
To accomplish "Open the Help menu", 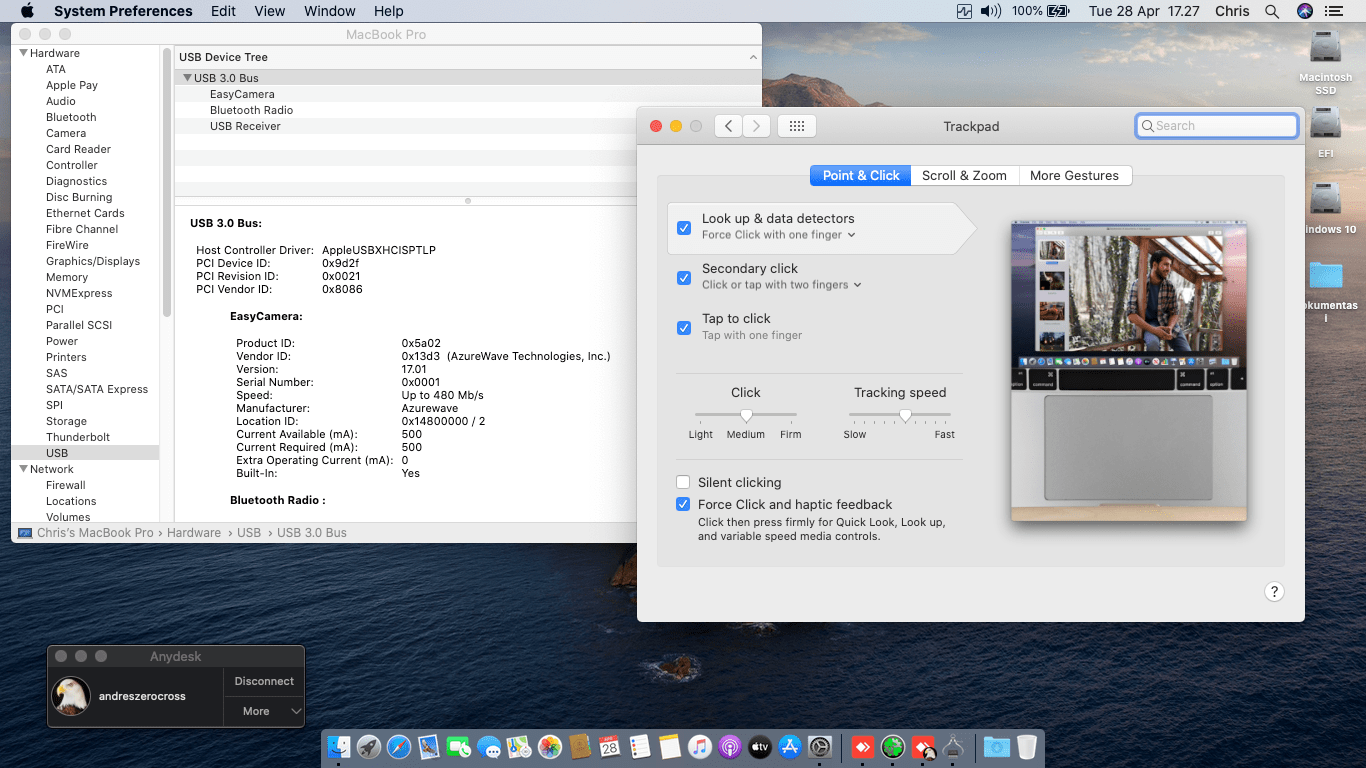I will pos(389,11).
